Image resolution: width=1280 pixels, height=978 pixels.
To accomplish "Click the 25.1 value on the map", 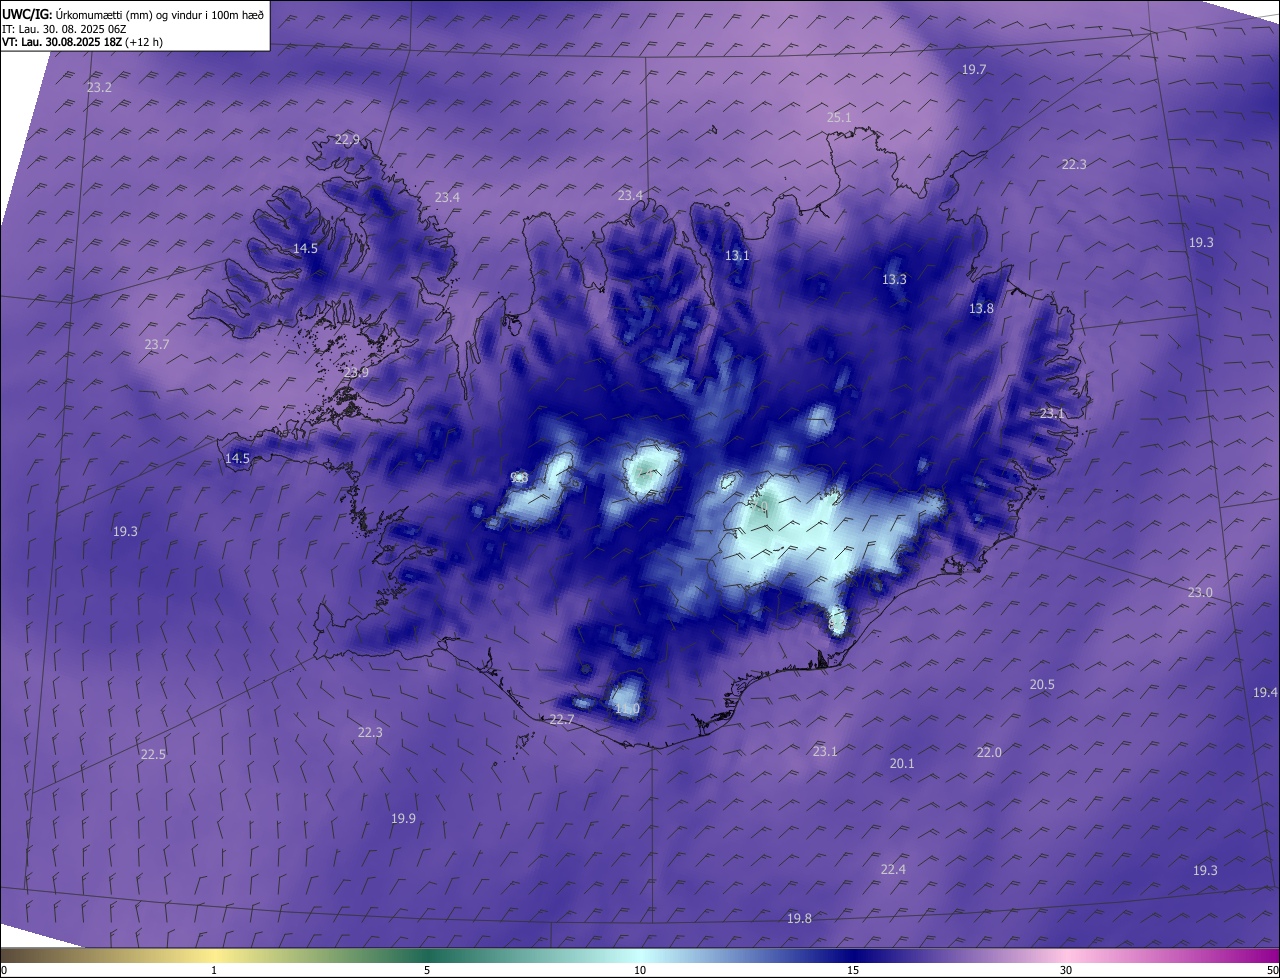I will (x=839, y=118).
